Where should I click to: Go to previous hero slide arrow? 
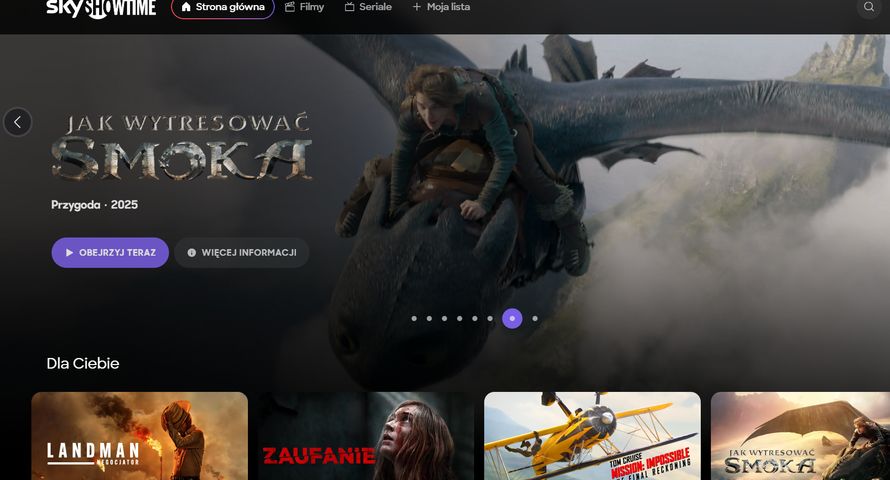coord(18,122)
